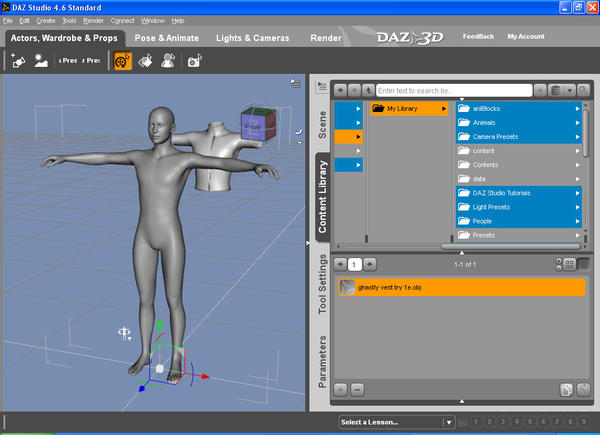Switch results to list view icon
The height and width of the screenshot is (435, 600).
click(x=584, y=264)
